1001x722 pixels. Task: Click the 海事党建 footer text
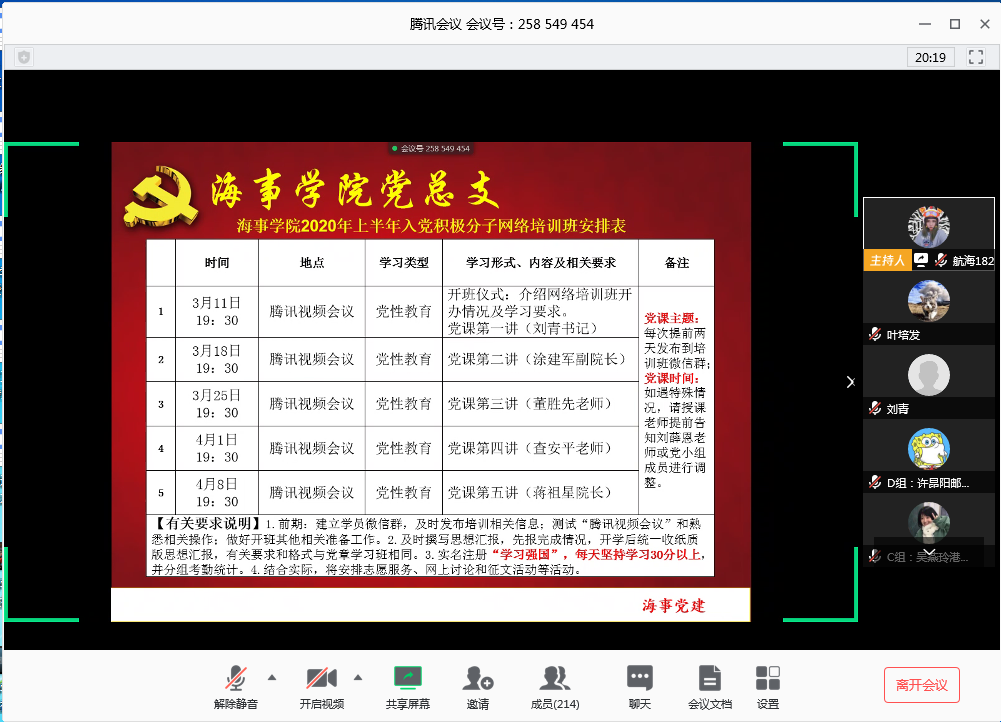[674, 605]
